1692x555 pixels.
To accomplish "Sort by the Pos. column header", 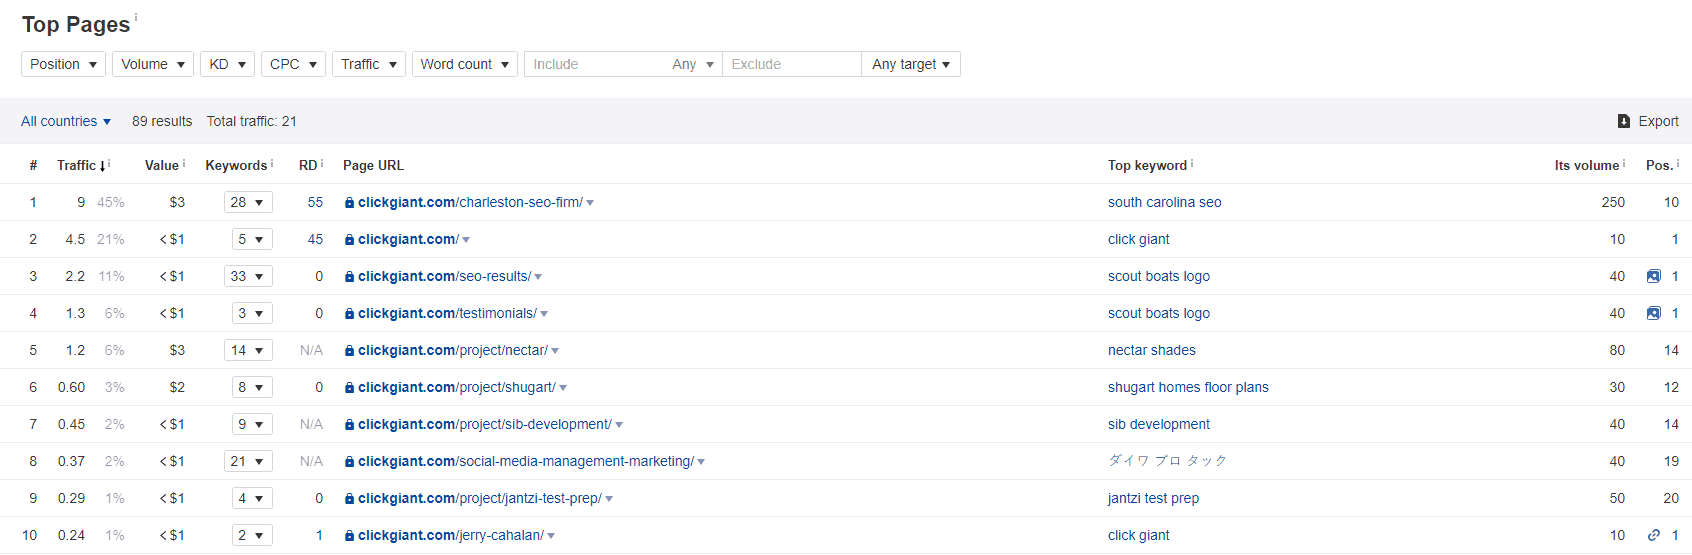I will click(1659, 165).
